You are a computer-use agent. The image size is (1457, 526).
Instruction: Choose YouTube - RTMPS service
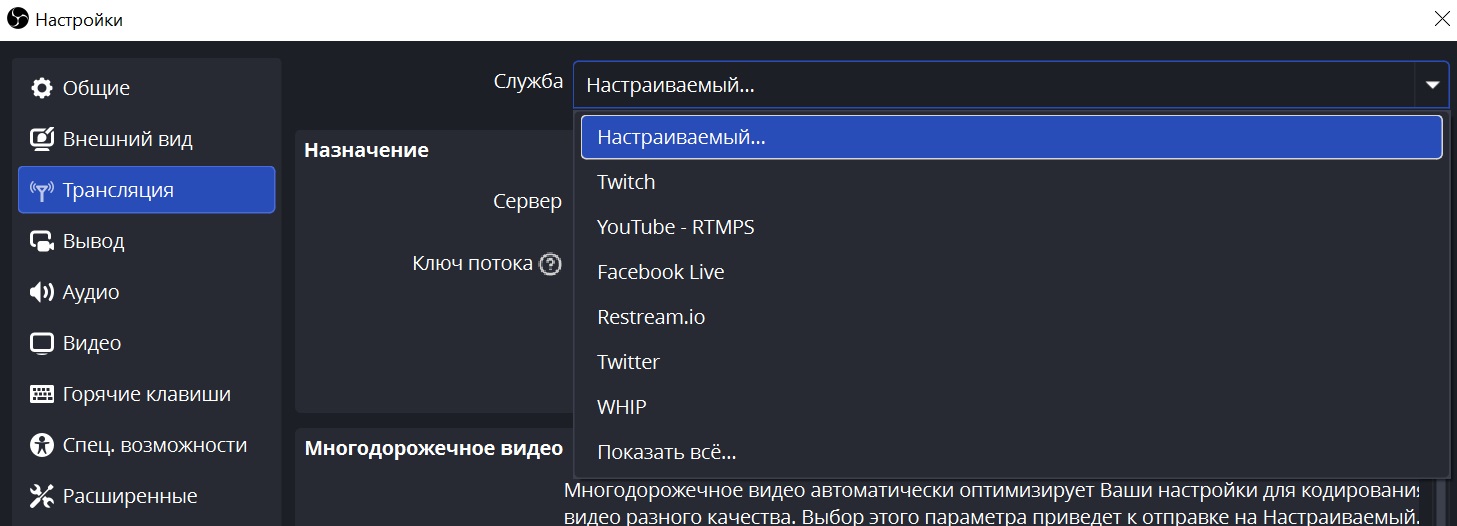pyautogui.click(x=675, y=227)
